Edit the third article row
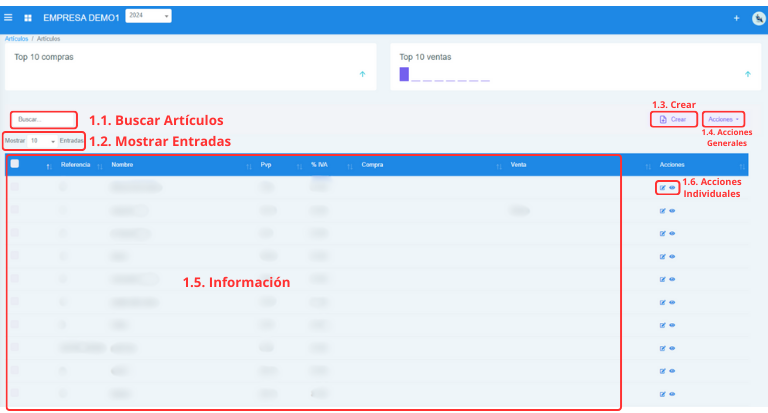 tap(663, 234)
